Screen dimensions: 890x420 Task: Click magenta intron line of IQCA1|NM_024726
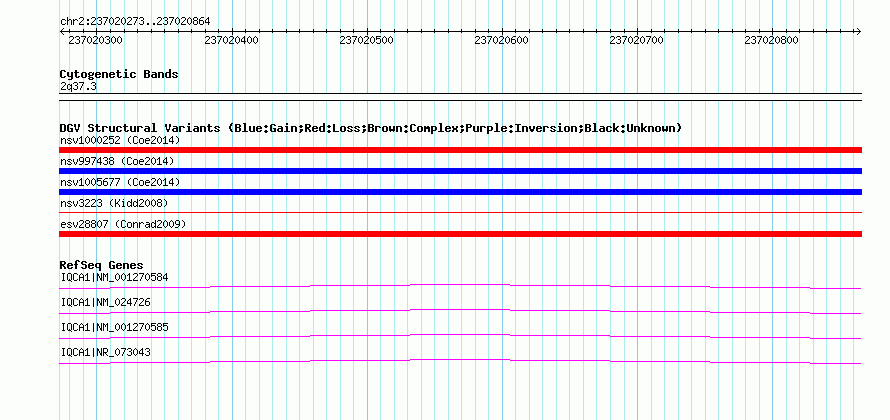coord(460,312)
